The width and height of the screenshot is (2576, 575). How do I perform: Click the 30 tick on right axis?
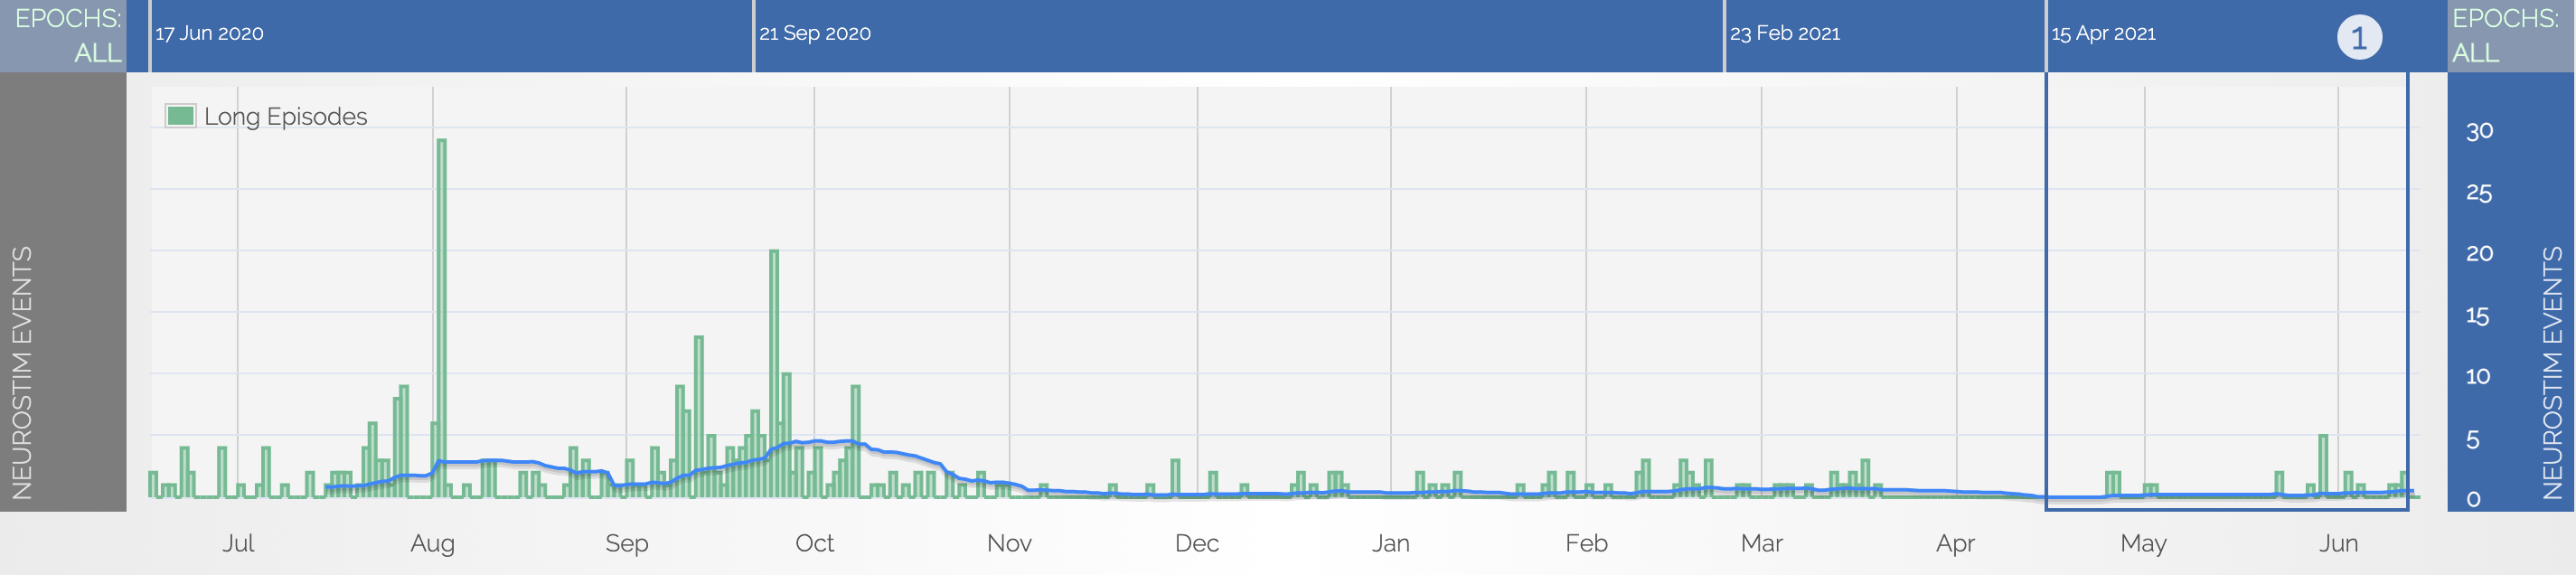coord(2479,131)
